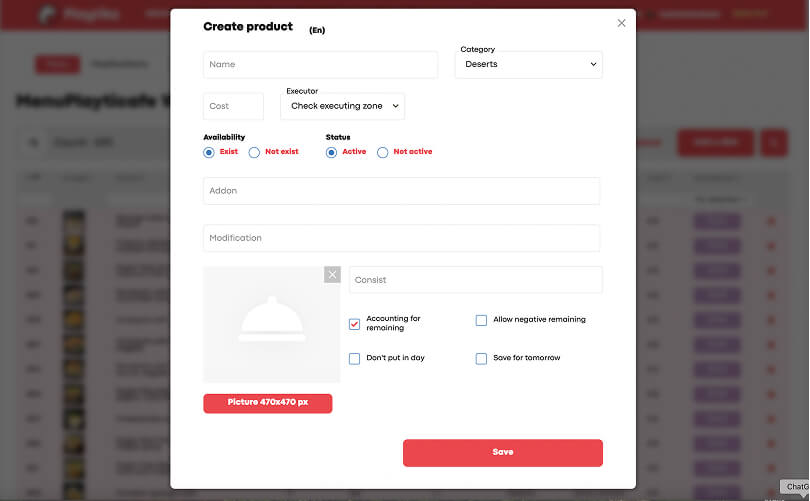
Task: Click the Create product title
Action: click(x=248, y=26)
